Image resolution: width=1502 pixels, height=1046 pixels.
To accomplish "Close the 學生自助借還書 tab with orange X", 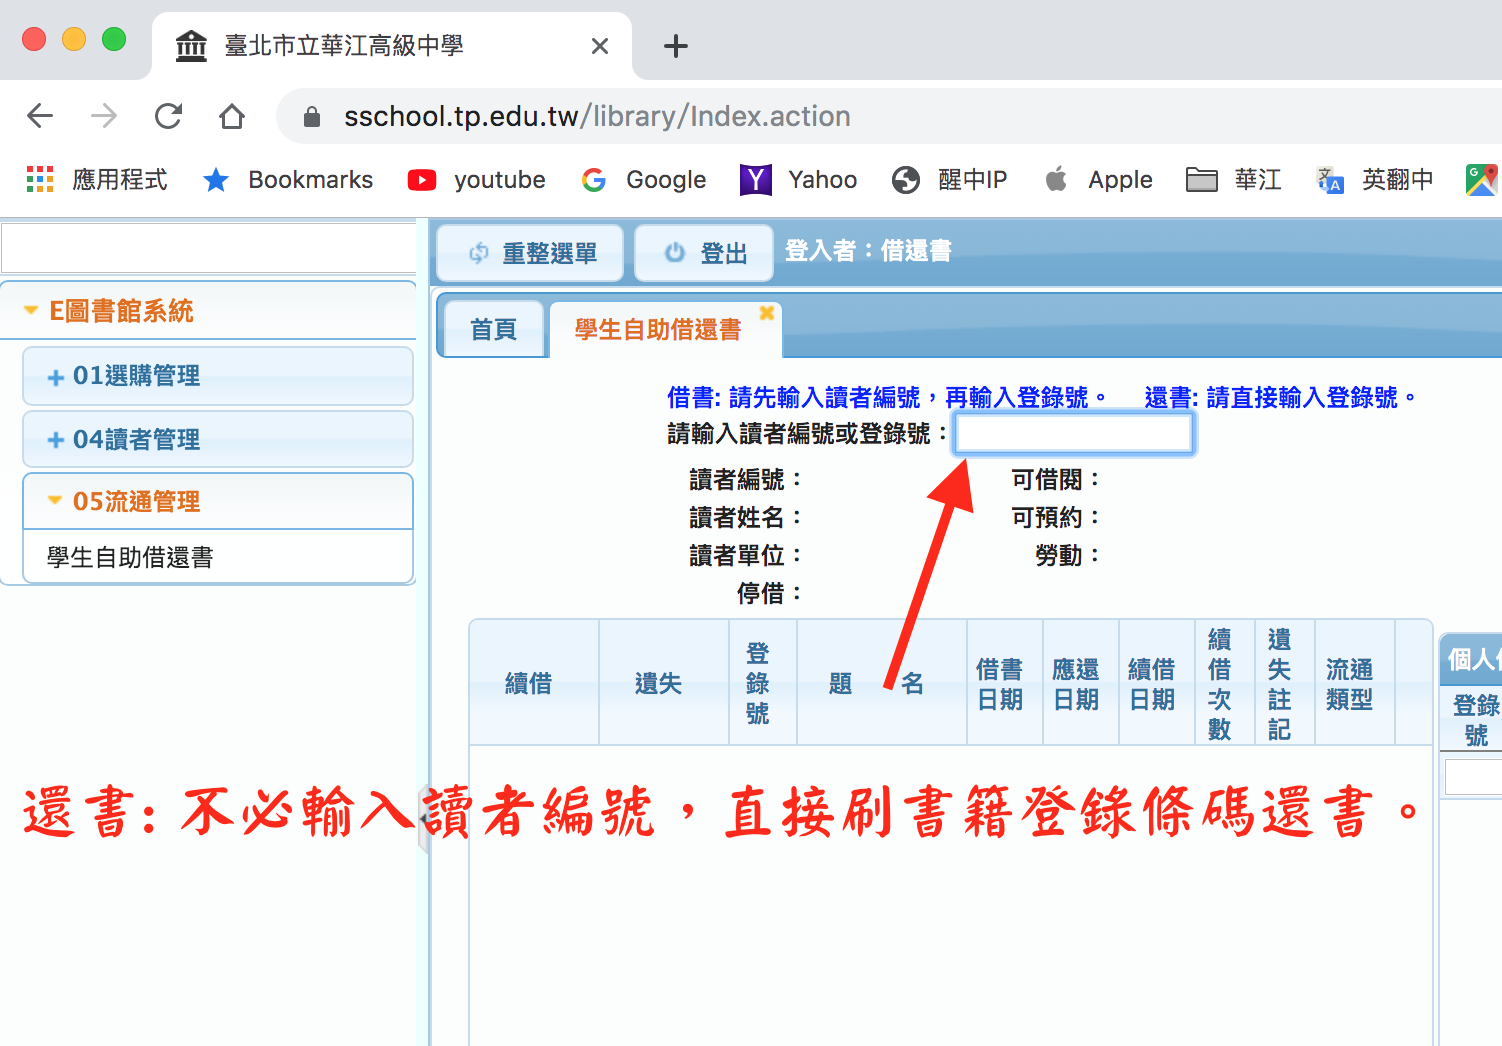I will [767, 313].
